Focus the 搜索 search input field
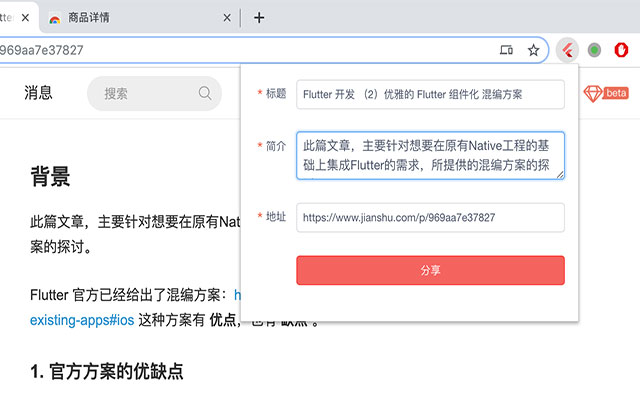 [154, 93]
